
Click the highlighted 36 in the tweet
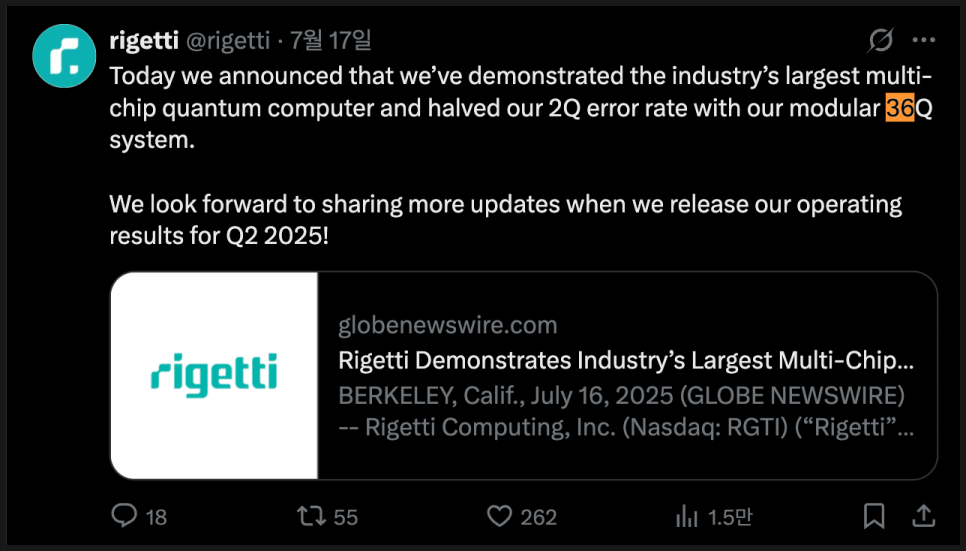point(900,108)
